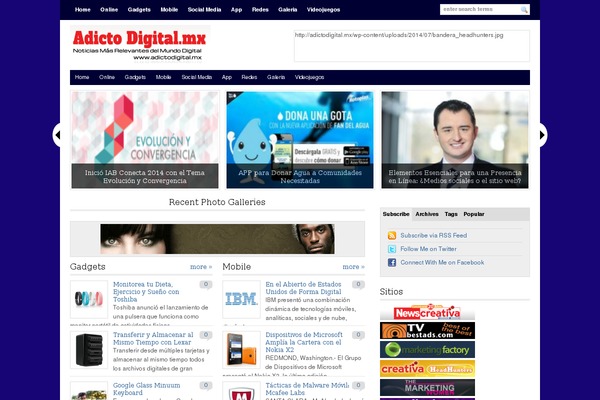Open the Newscreativa site banner
The image size is (600, 400).
(427, 312)
